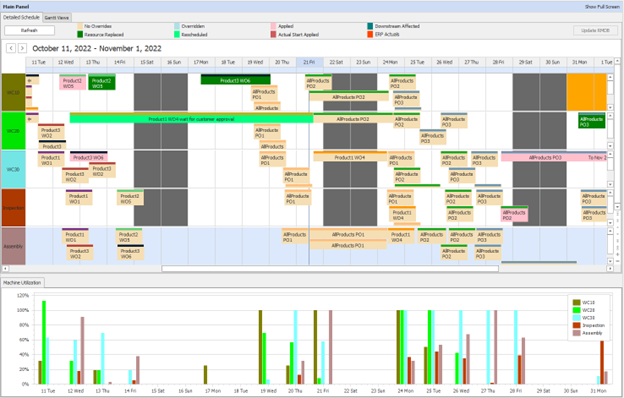Select Product3 WO6 bar in Assembly row
Image resolution: width=624 pixels, height=398 pixels.
pyautogui.click(x=131, y=253)
